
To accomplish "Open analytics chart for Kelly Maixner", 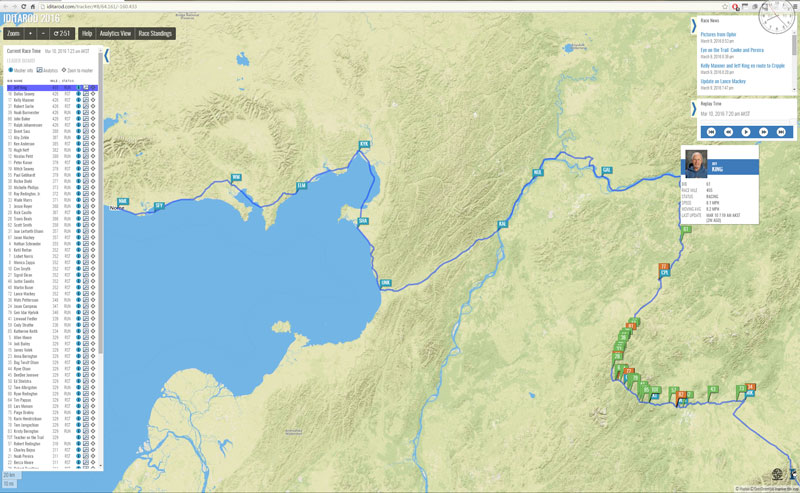I will click(x=86, y=100).
